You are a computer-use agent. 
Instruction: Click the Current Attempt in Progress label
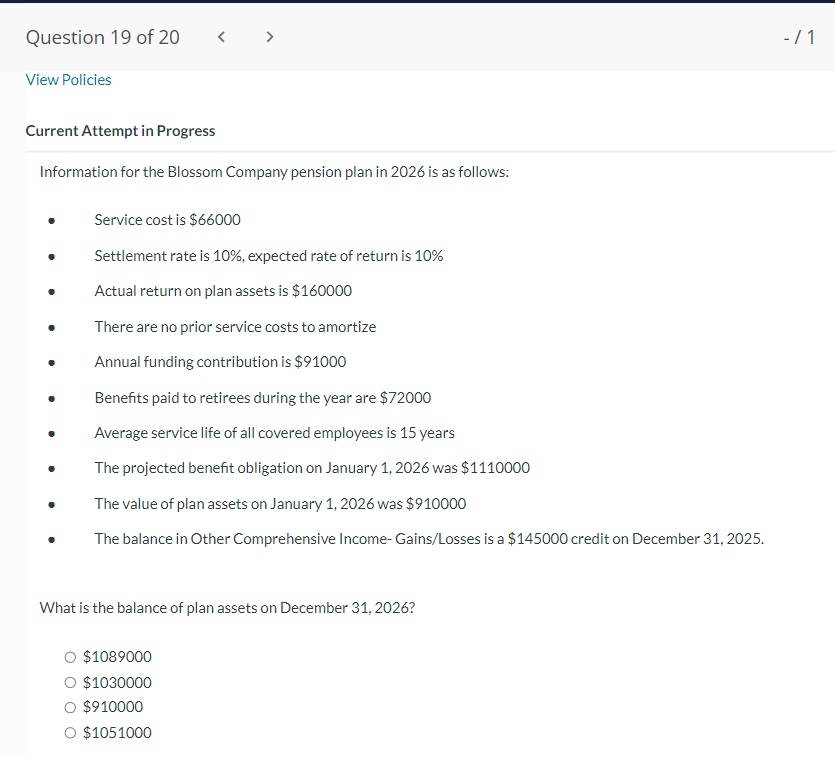(120, 130)
